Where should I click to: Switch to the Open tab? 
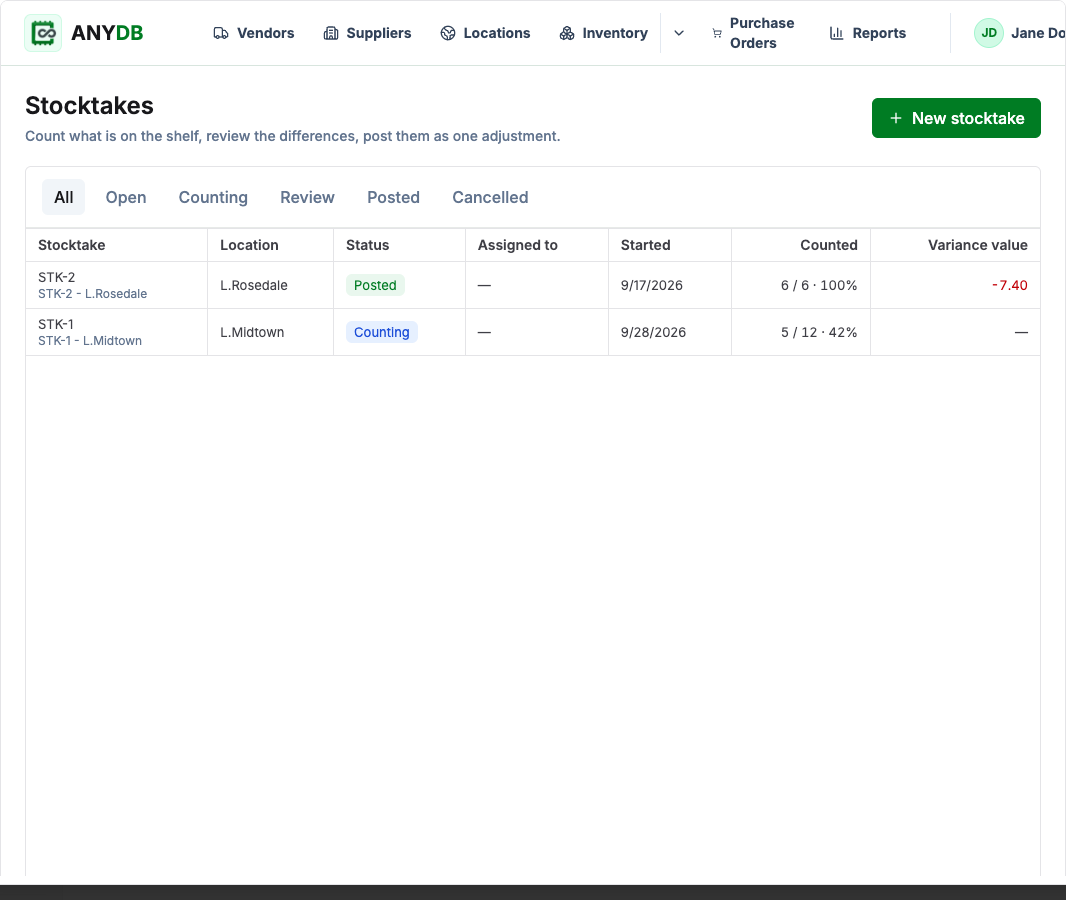point(126,197)
